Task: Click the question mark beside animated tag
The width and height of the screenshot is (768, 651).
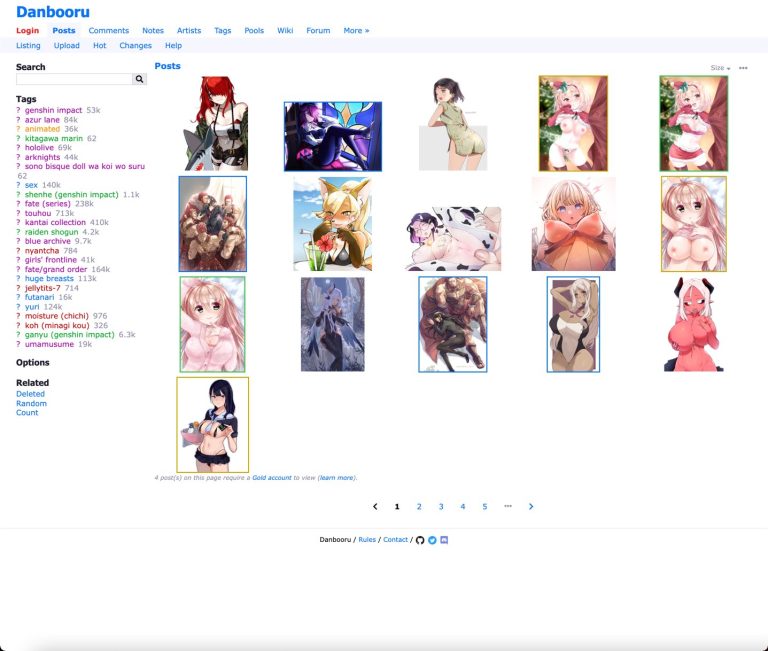Action: coord(18,129)
